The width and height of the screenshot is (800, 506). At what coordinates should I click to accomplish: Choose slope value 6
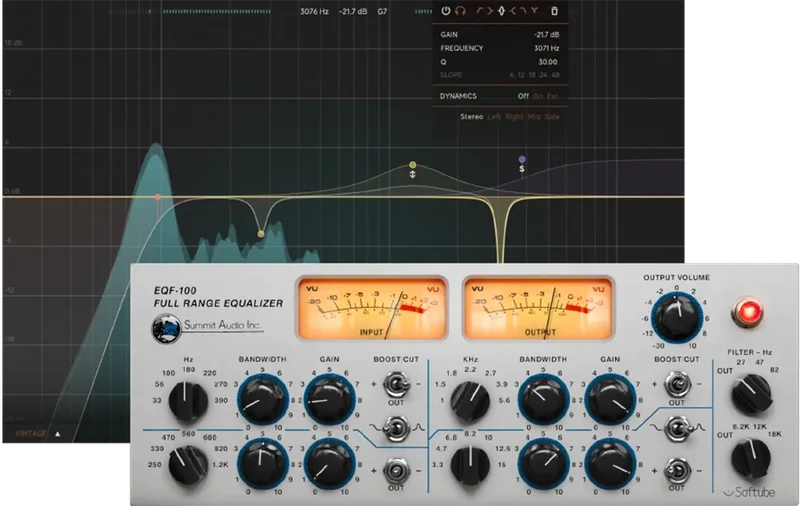click(x=512, y=75)
